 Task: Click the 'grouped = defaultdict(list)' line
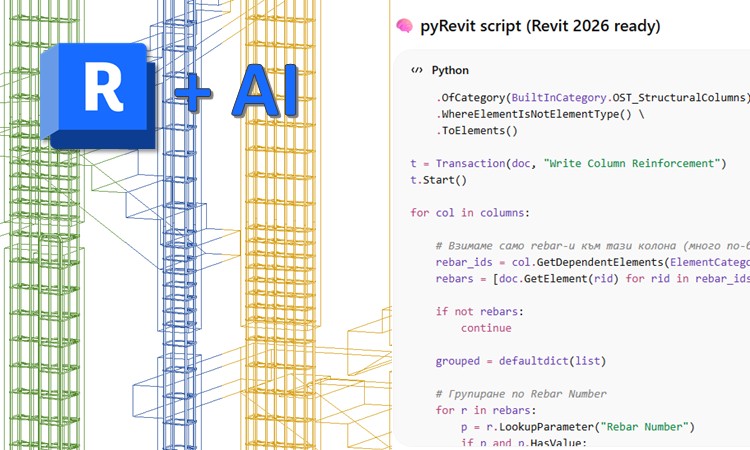520,361
